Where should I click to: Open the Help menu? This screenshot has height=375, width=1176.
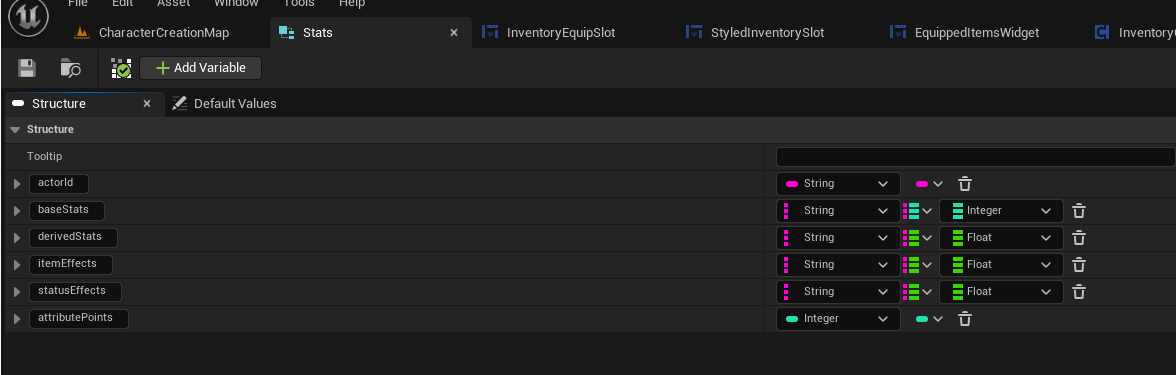(x=352, y=4)
